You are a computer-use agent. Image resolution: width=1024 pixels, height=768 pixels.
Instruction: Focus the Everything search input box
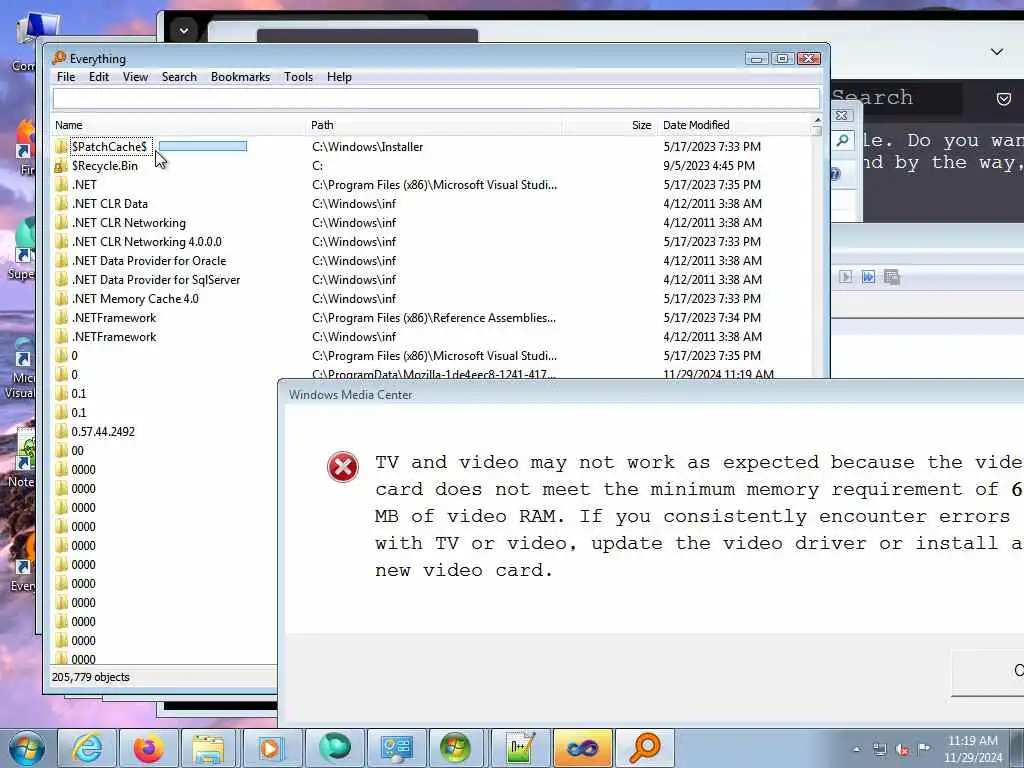(x=436, y=99)
